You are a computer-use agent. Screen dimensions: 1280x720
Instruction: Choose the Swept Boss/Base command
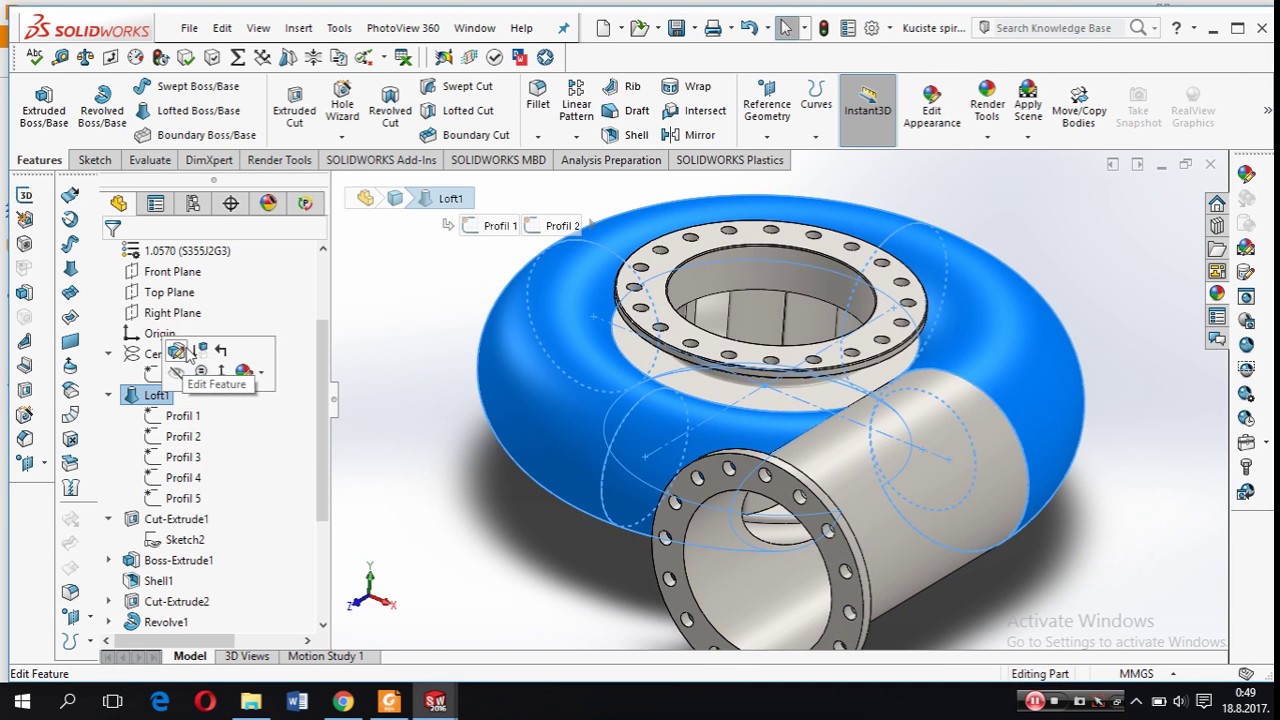[186, 87]
